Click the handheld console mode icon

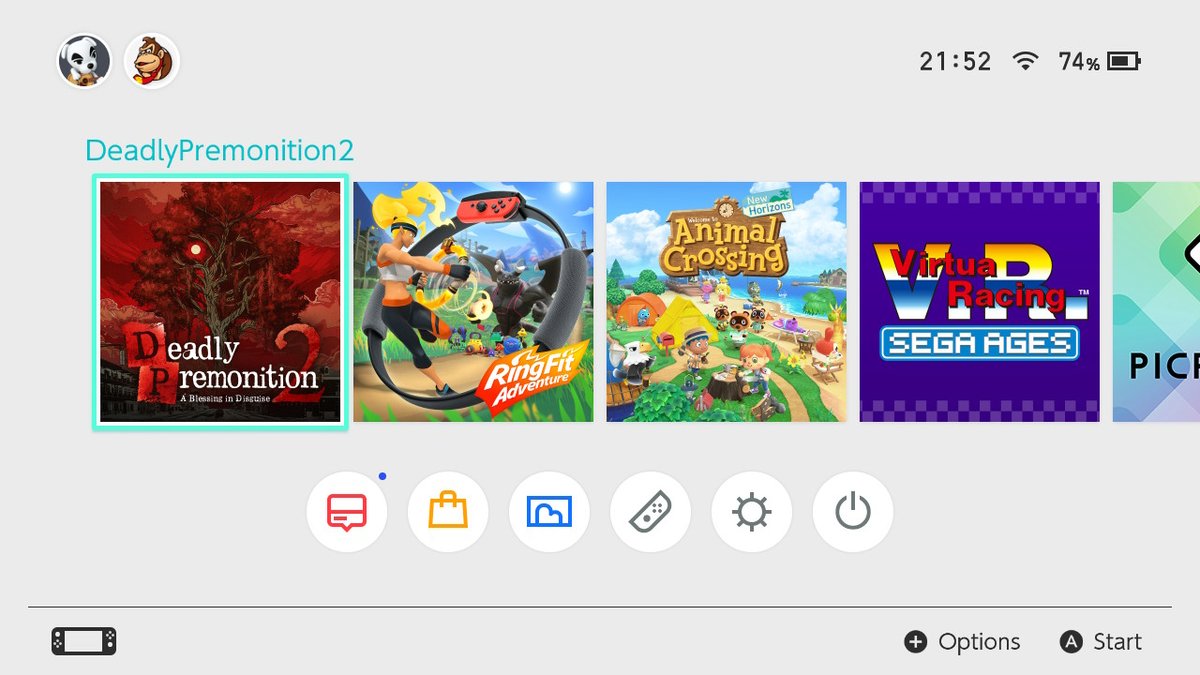[x=84, y=641]
